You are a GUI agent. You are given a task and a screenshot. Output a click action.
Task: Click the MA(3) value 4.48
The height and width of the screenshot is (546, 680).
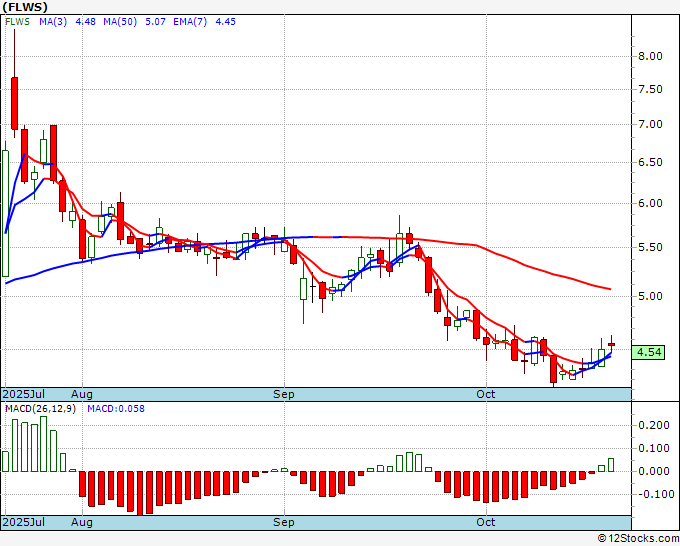(85, 22)
